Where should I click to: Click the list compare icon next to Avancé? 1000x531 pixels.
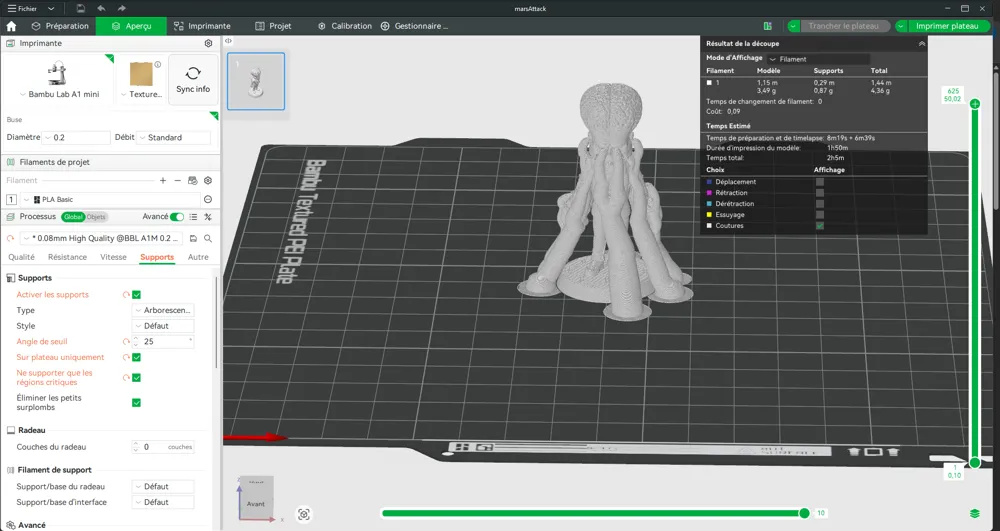[x=193, y=217]
